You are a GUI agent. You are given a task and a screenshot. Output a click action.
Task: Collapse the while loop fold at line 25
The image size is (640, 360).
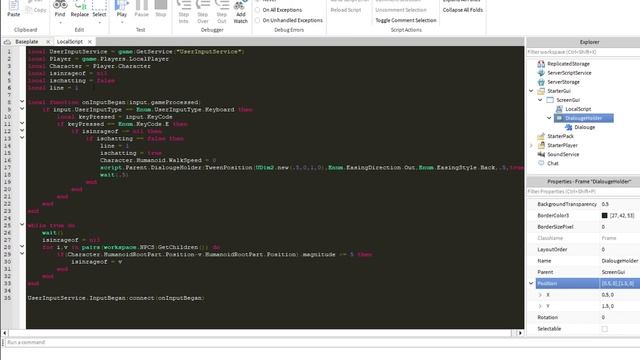pyautogui.click(x=22, y=225)
